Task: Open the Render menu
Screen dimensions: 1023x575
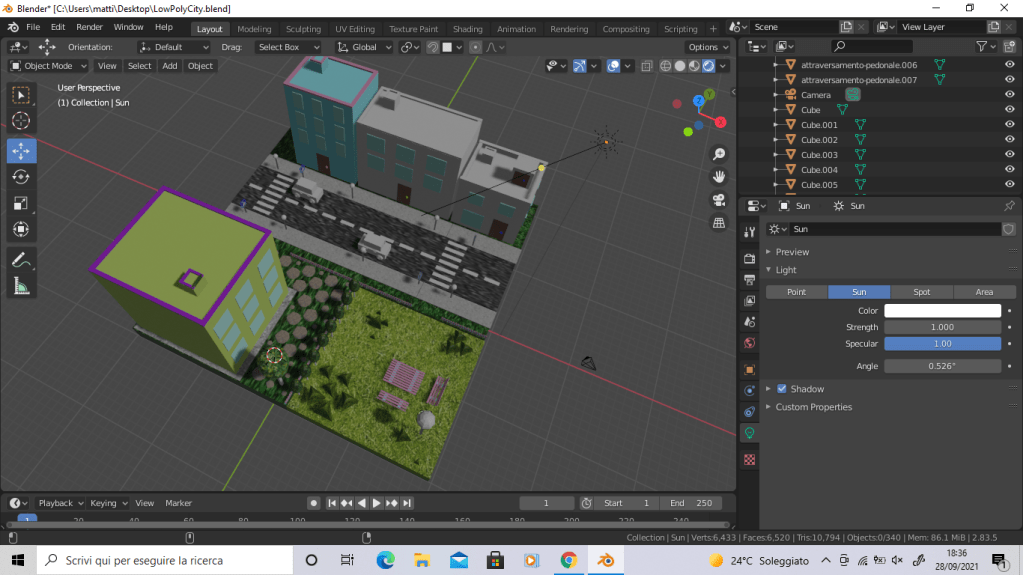Action: click(89, 27)
